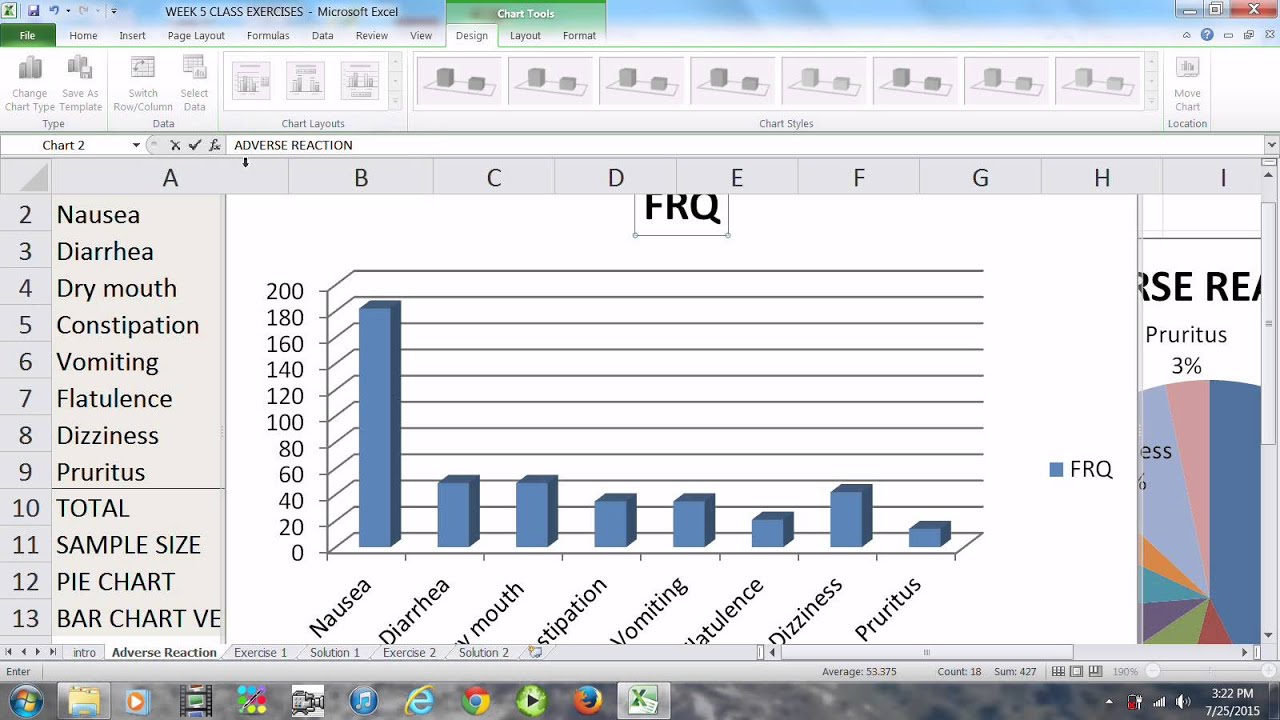Go to first sheet navigation arrow
The image size is (1280, 720).
coord(9,652)
